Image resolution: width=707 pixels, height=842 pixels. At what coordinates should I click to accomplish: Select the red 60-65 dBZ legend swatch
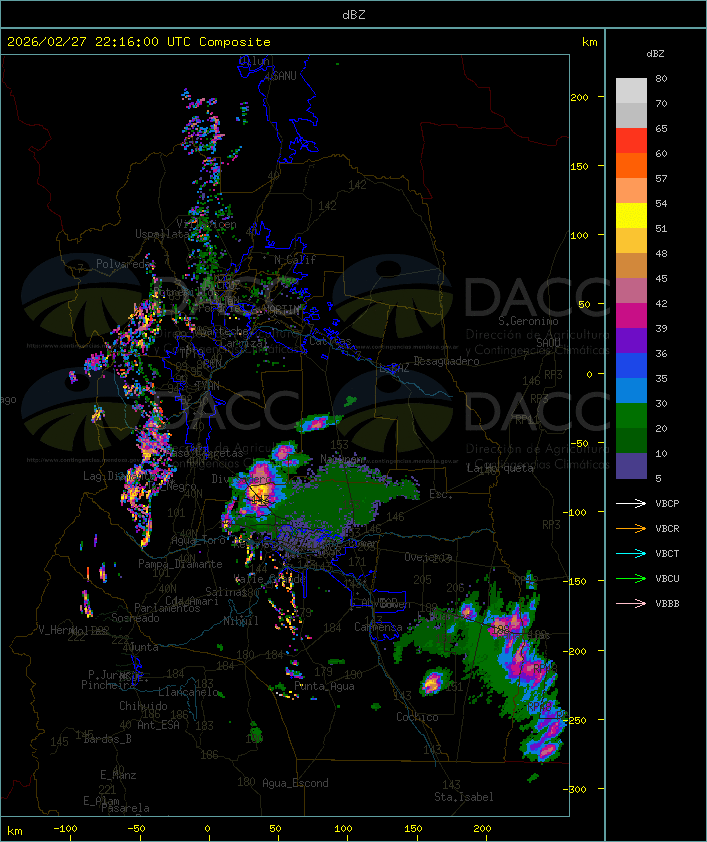click(631, 141)
